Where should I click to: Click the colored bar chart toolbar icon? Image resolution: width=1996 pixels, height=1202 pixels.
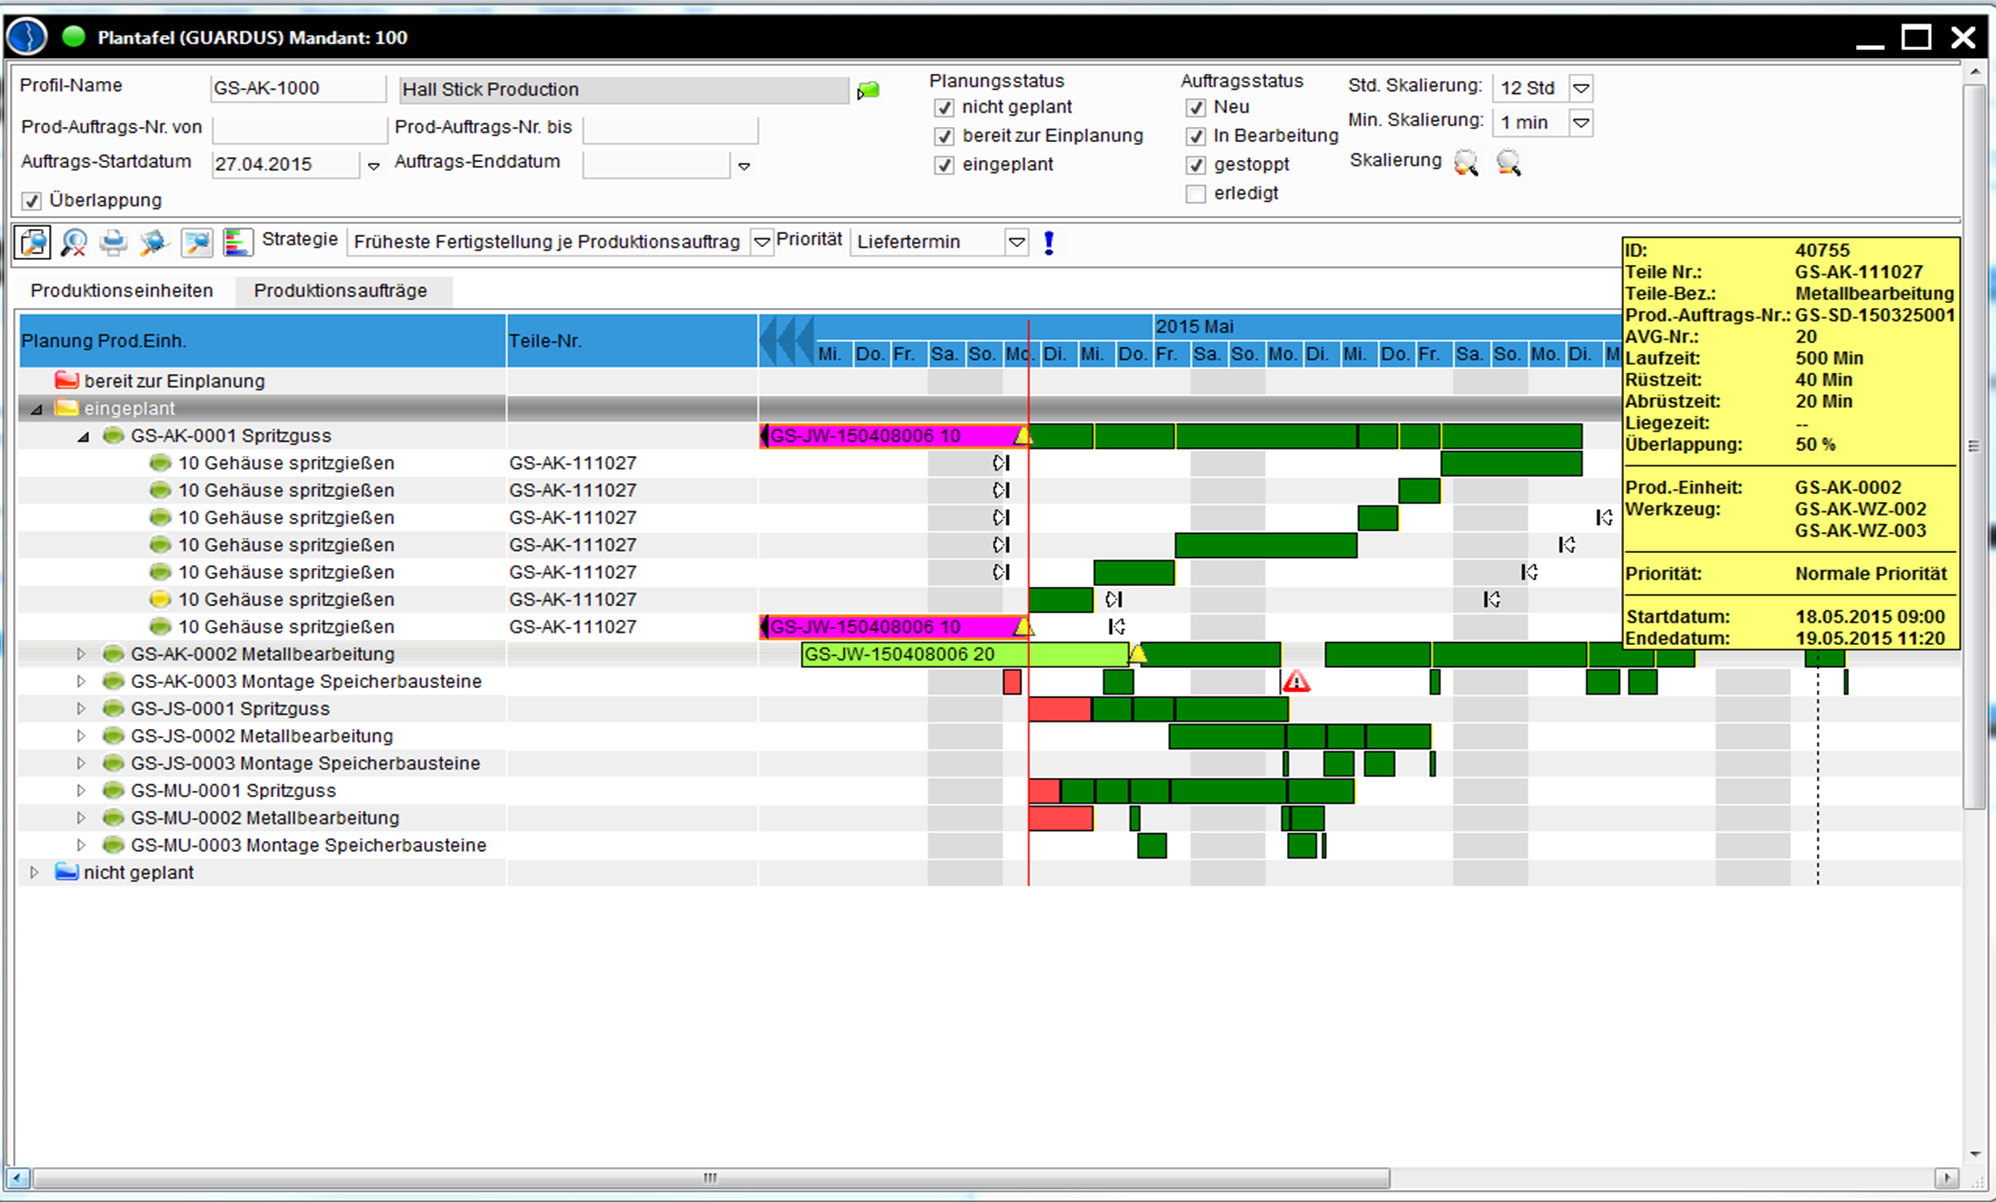pyautogui.click(x=236, y=242)
